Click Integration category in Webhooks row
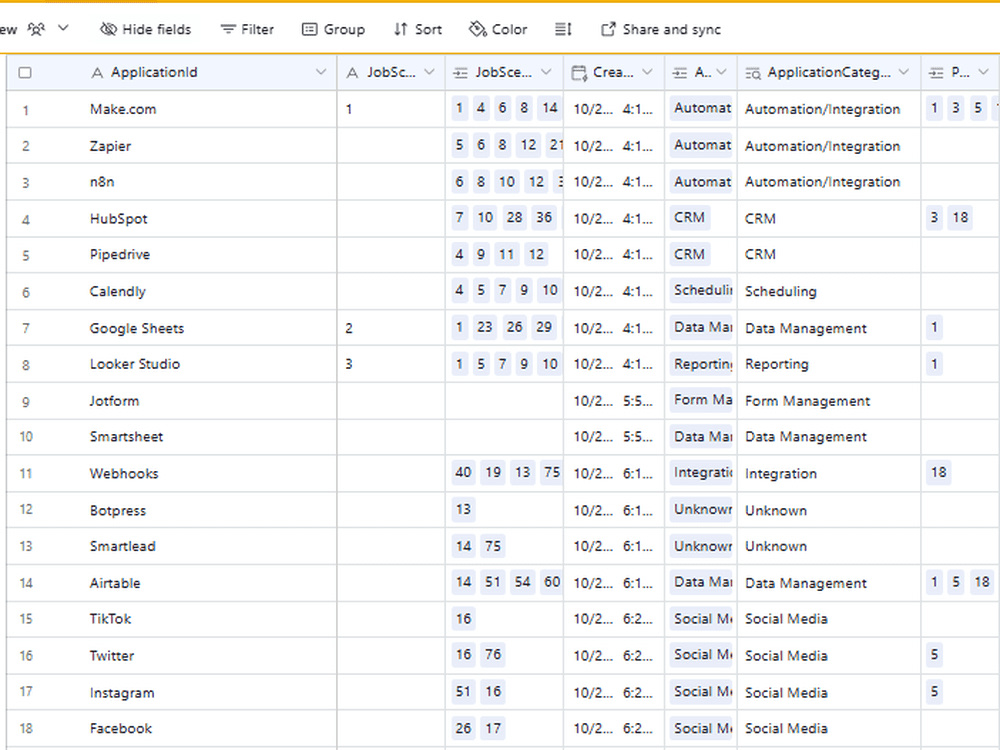Screen dimensions: 1000x750 (781, 474)
